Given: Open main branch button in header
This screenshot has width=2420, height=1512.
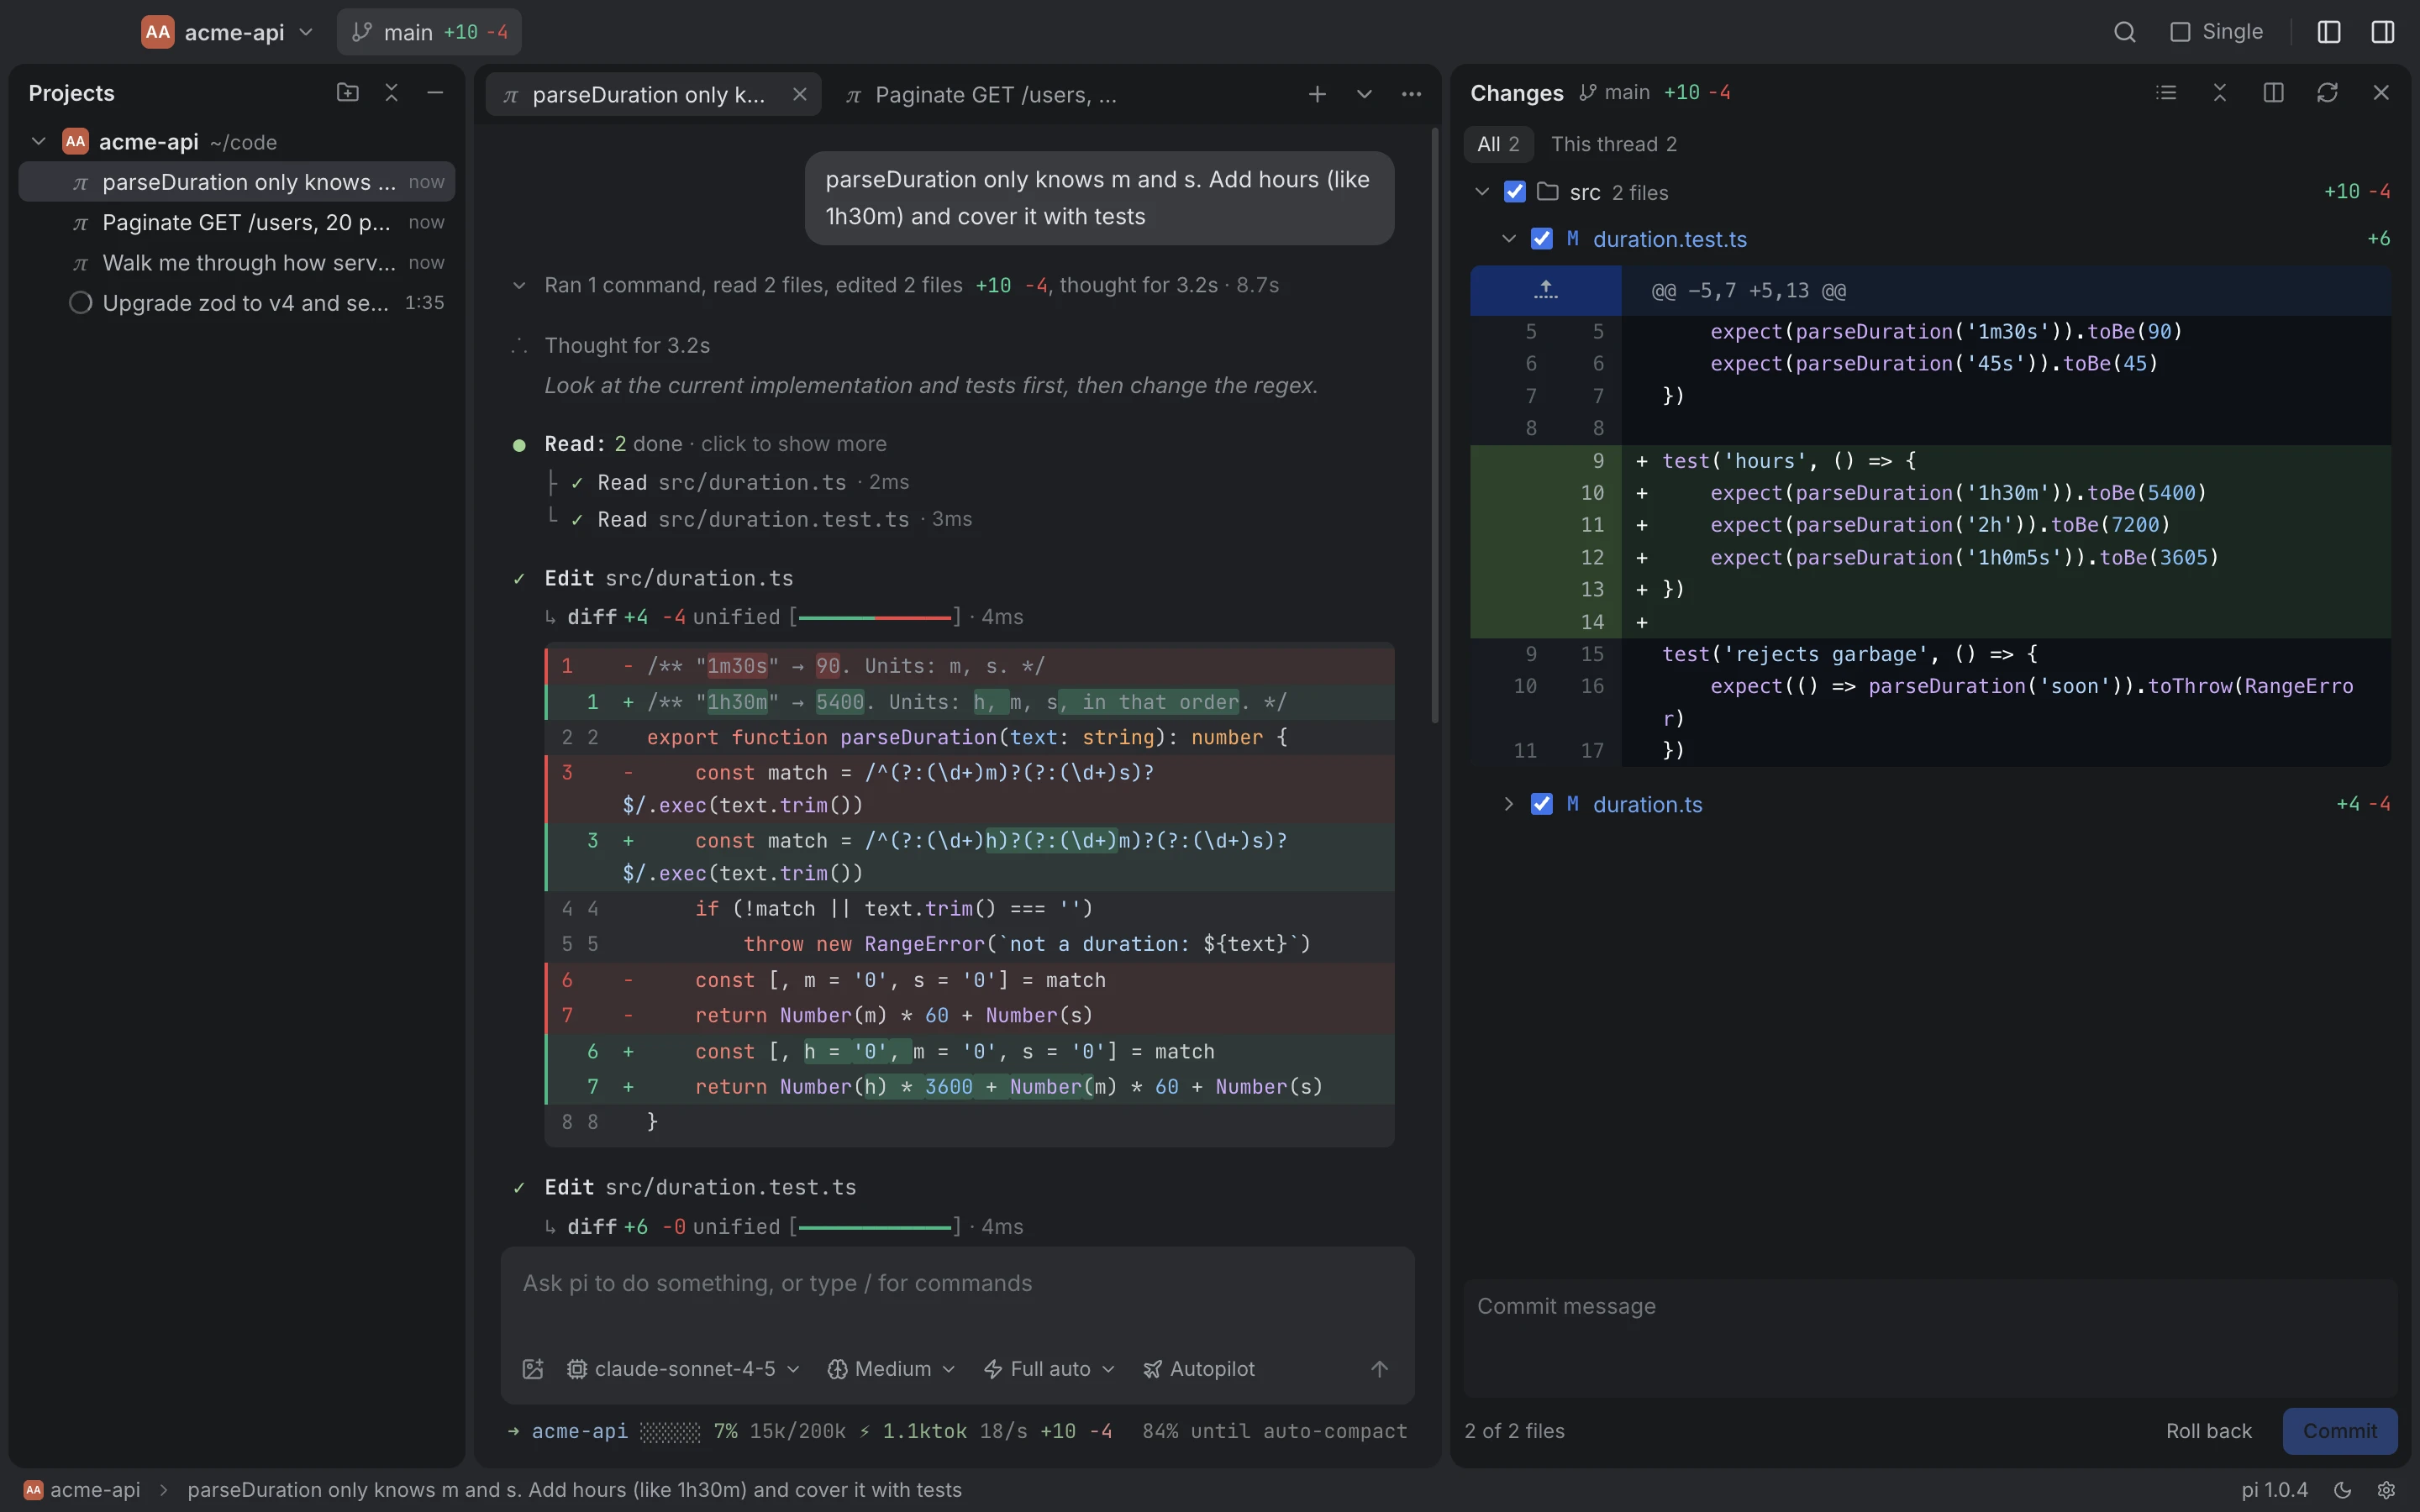Looking at the screenshot, I should [x=429, y=32].
